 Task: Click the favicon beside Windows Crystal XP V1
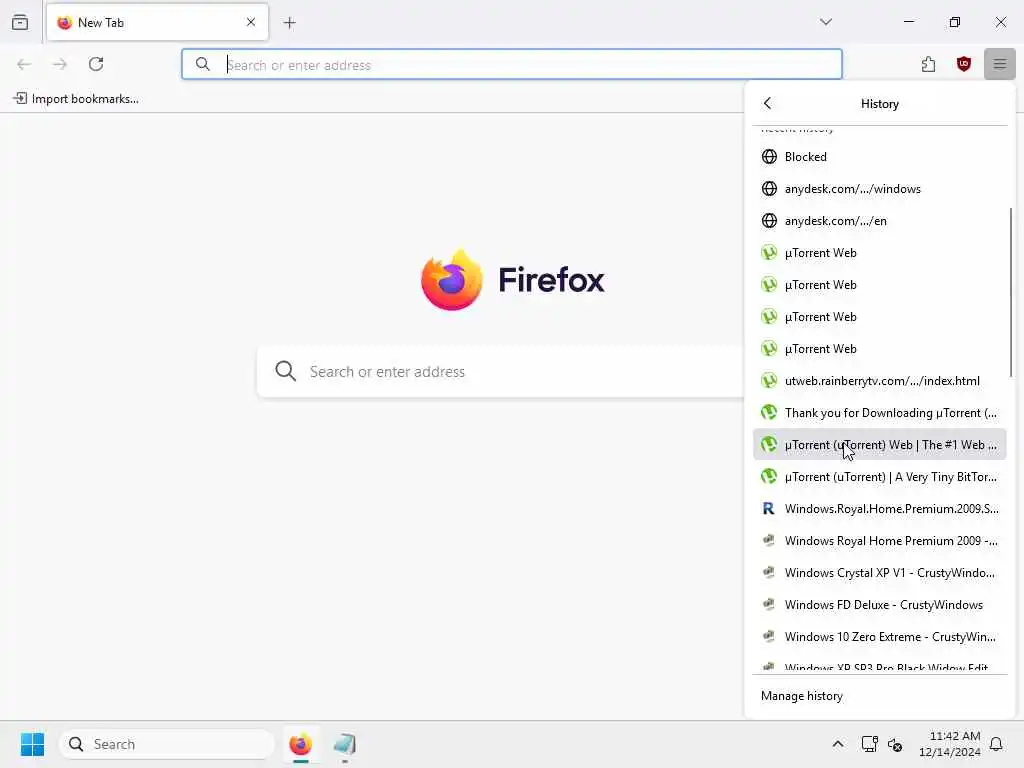pyautogui.click(x=769, y=573)
